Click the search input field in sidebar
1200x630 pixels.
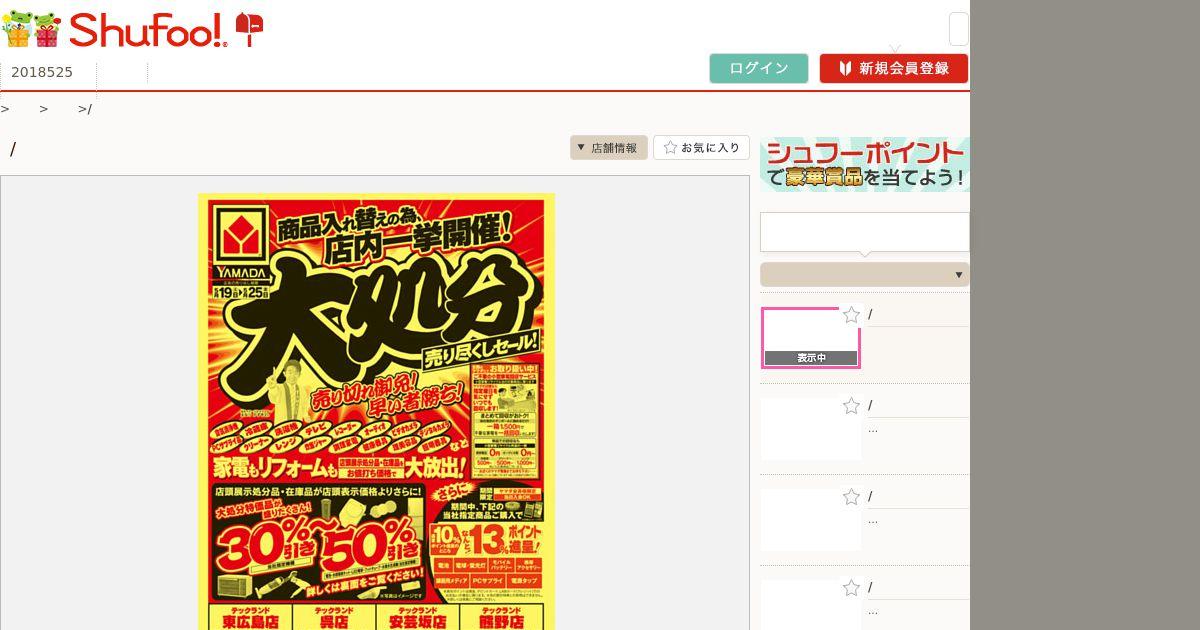coord(865,232)
